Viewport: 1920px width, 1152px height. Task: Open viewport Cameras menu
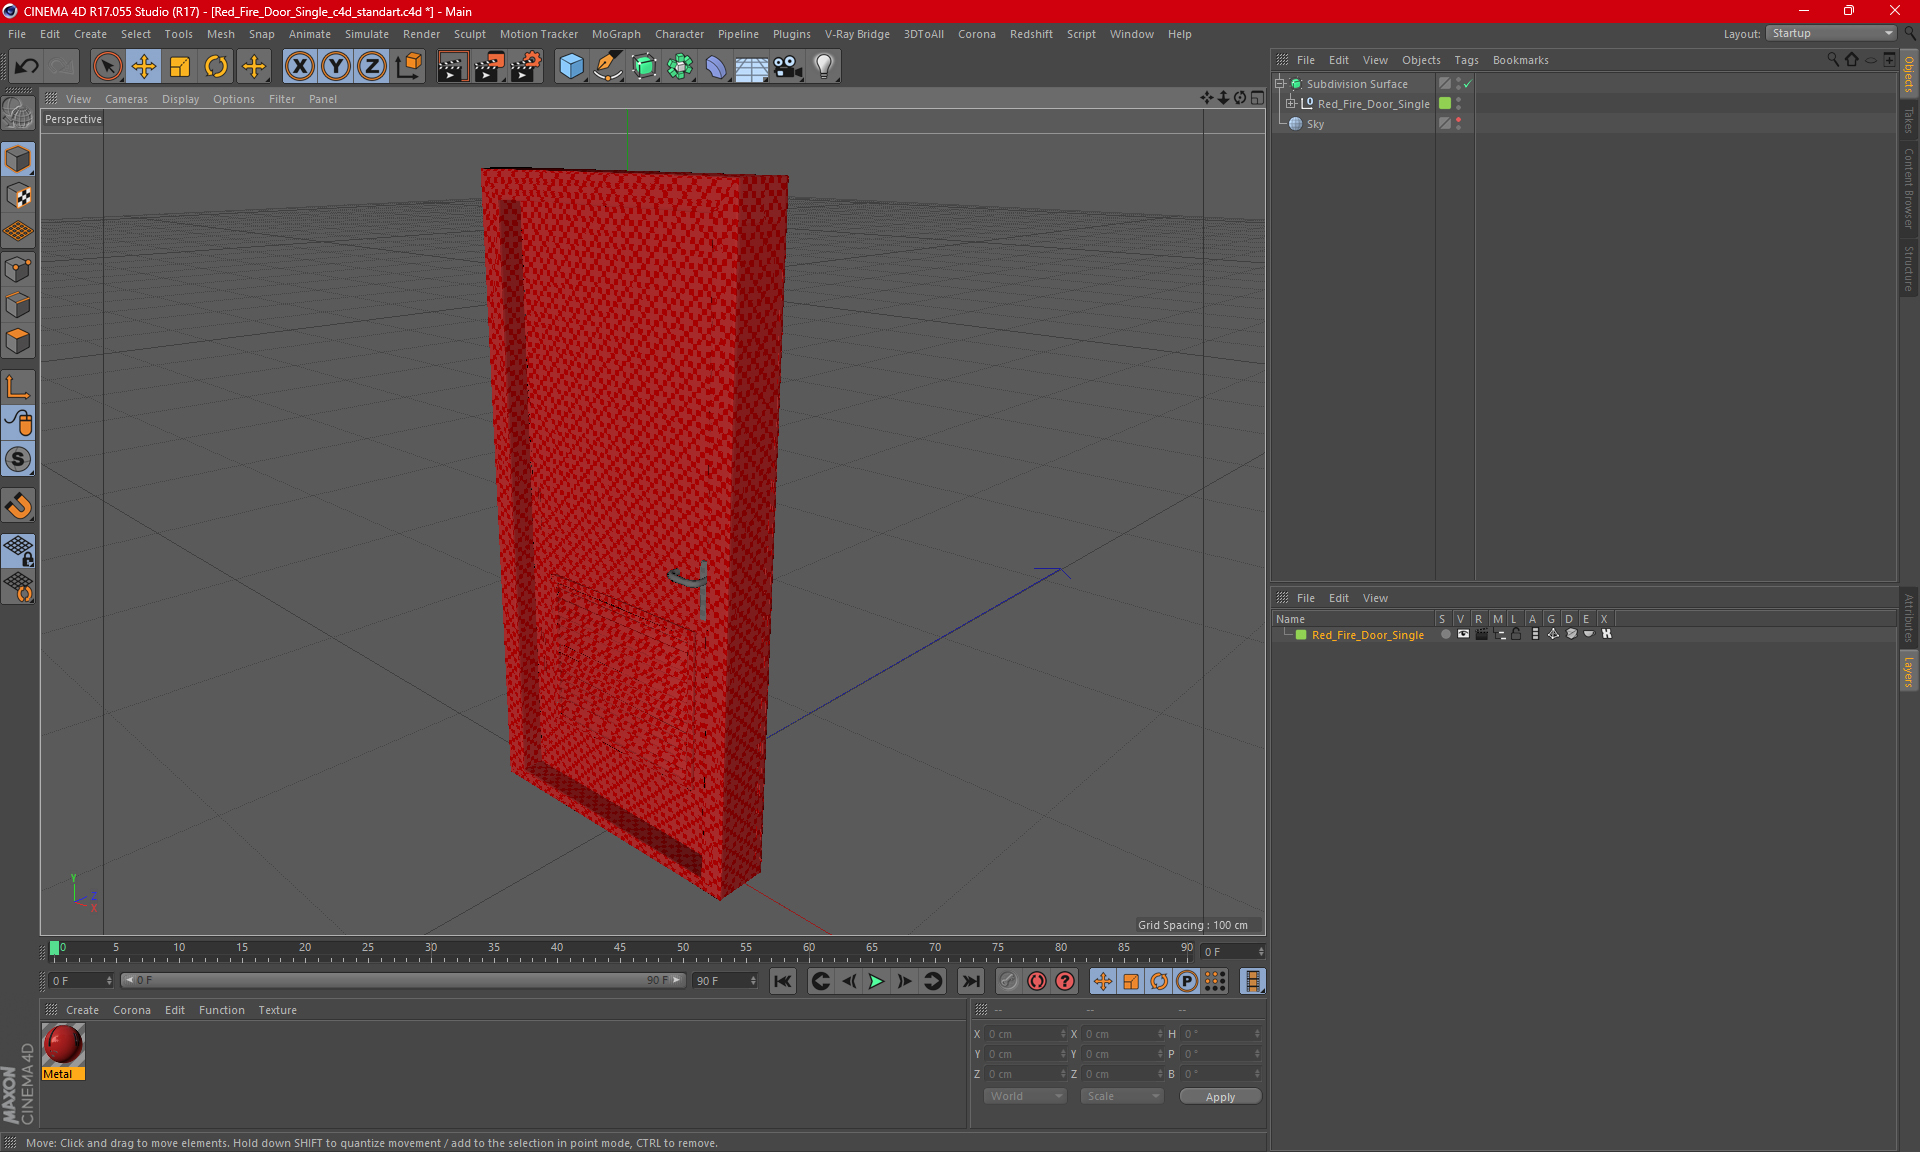(x=126, y=99)
